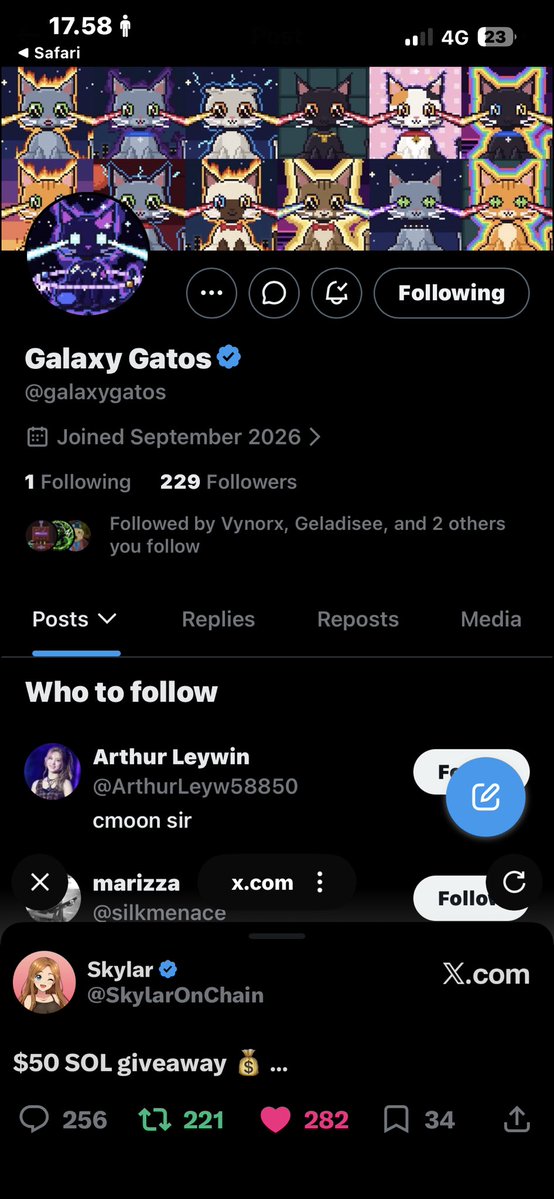
Task: Open the x.com vertical dots menu
Action: pyautogui.click(x=320, y=882)
